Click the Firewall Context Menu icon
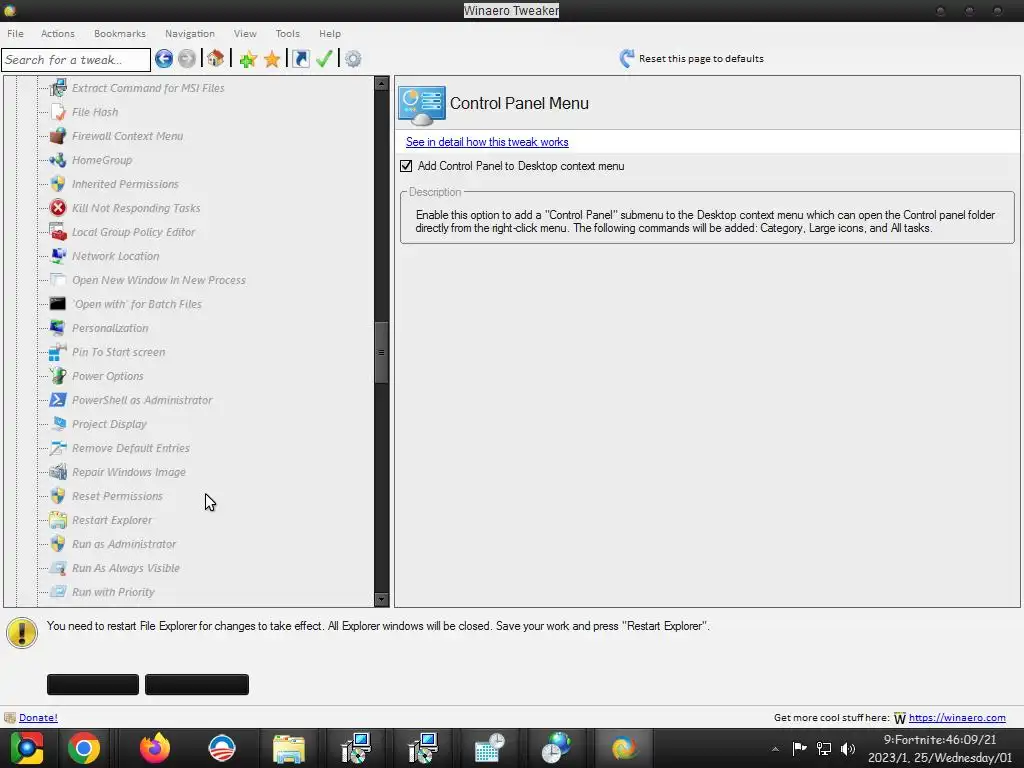Image resolution: width=1024 pixels, height=768 pixels. pyautogui.click(x=58, y=136)
